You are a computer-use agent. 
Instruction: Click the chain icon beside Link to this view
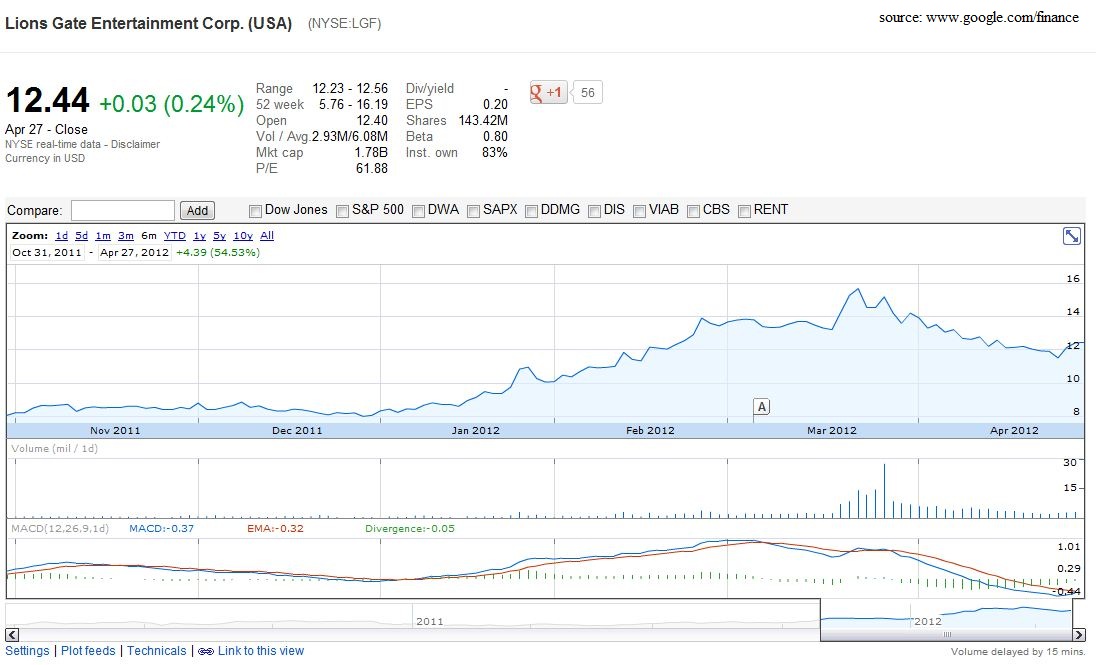click(x=206, y=652)
